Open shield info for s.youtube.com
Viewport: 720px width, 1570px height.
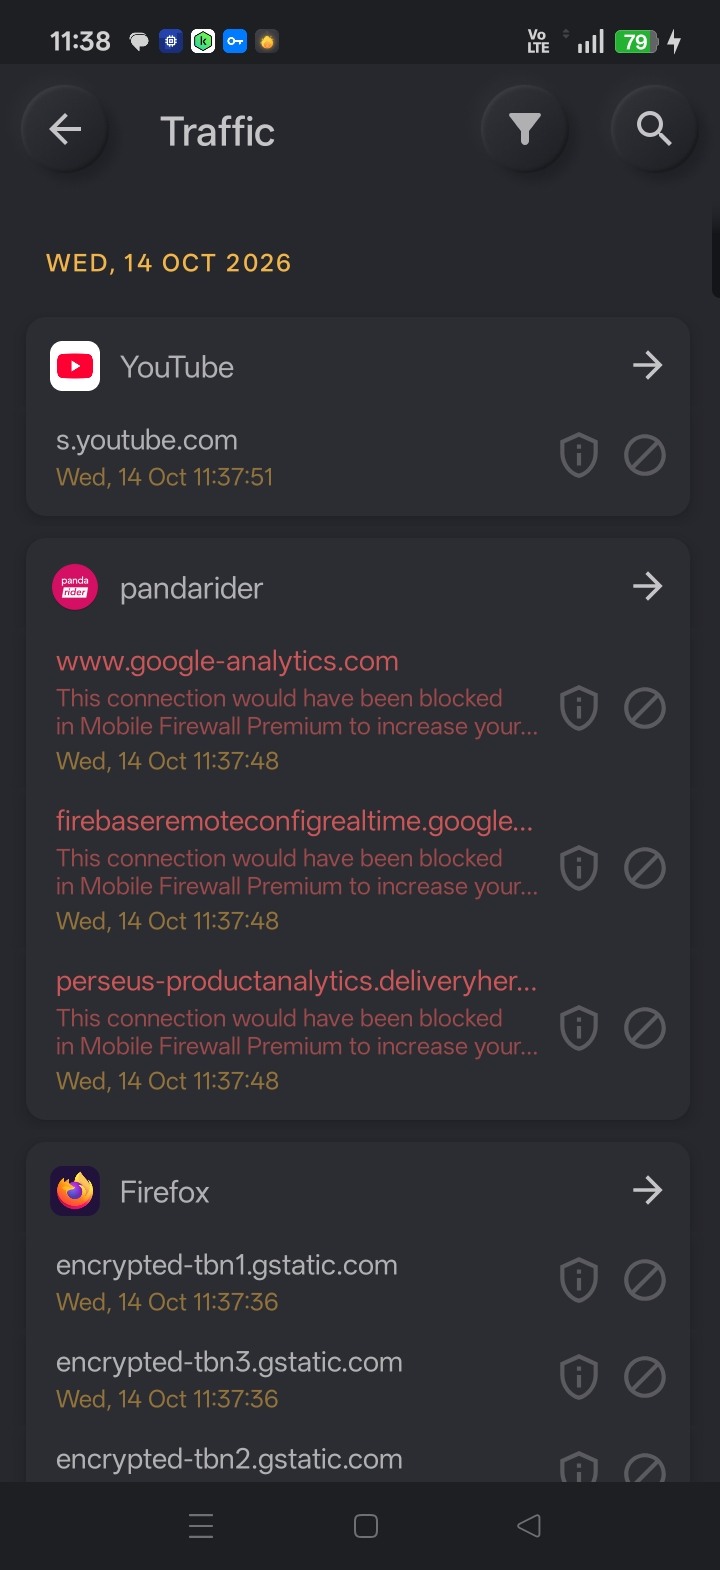click(578, 456)
